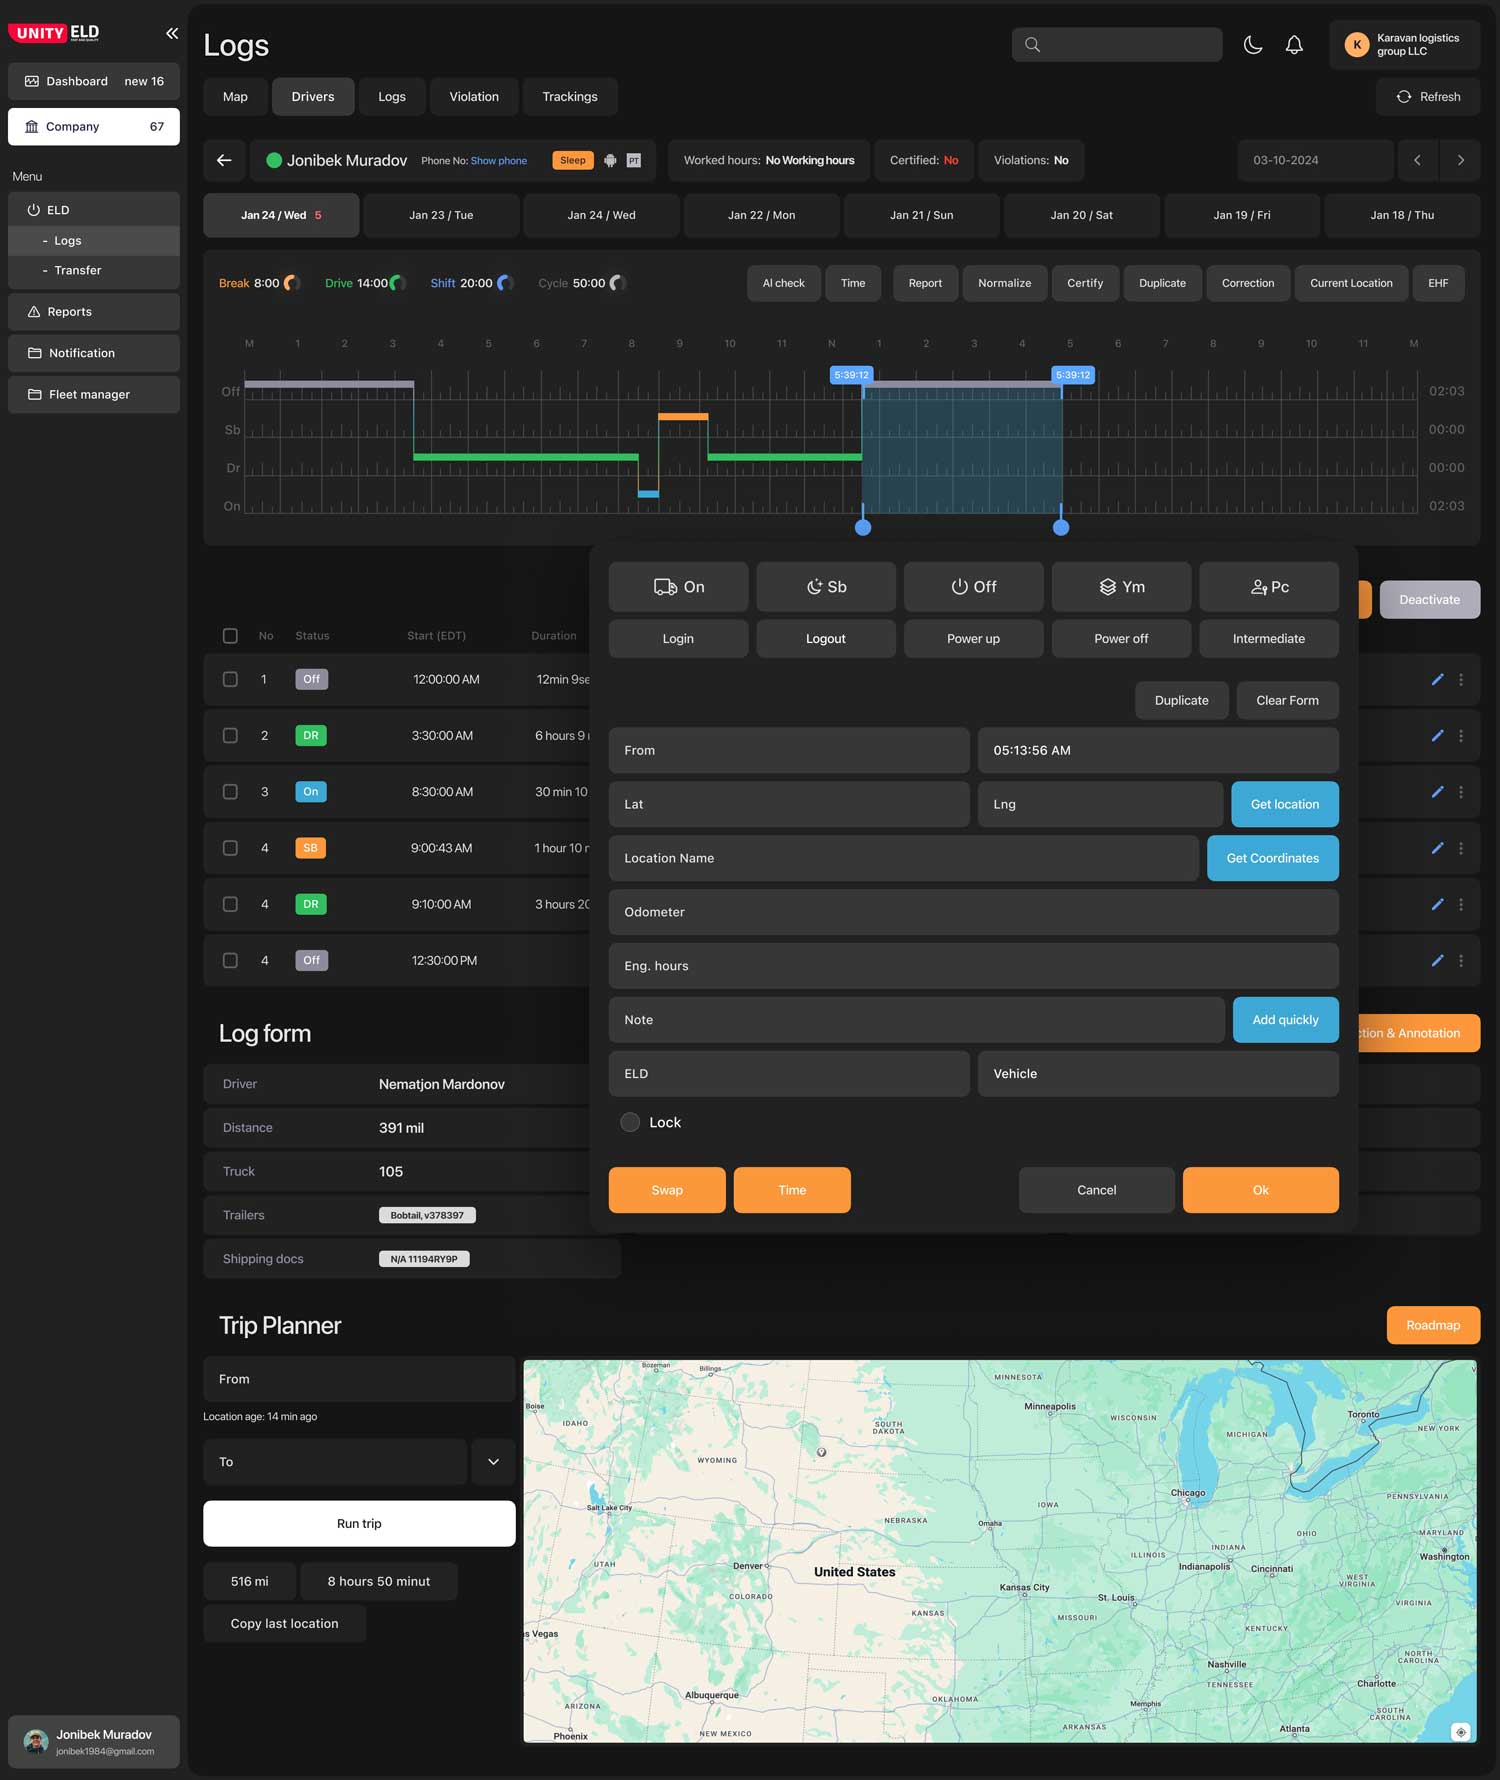Image resolution: width=1500 pixels, height=1780 pixels.
Task: Click the Android device icon beside Sleep
Action: coord(610,160)
